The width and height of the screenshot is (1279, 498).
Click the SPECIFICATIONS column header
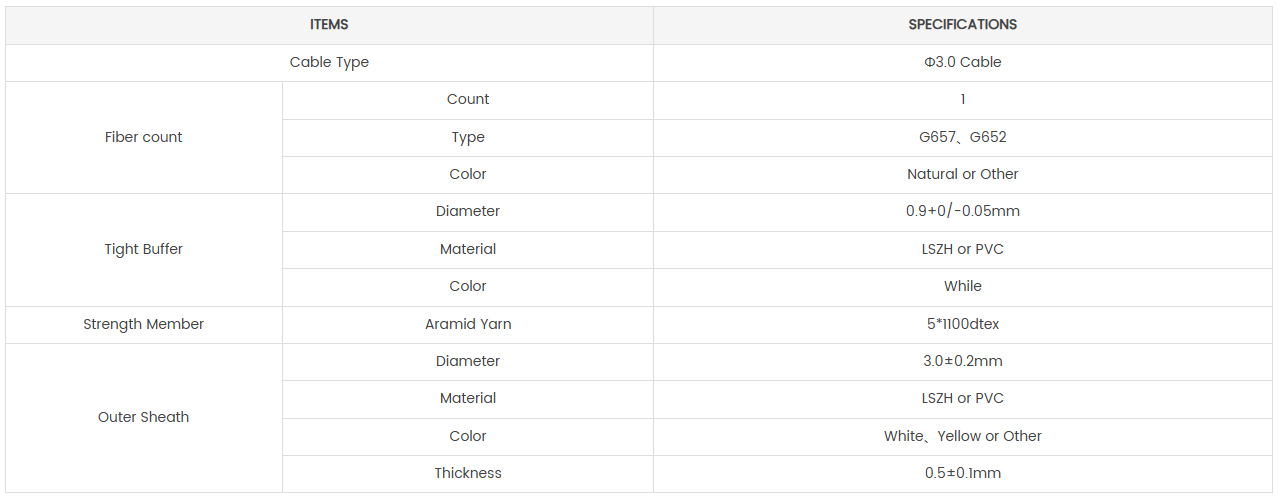pyautogui.click(x=963, y=25)
